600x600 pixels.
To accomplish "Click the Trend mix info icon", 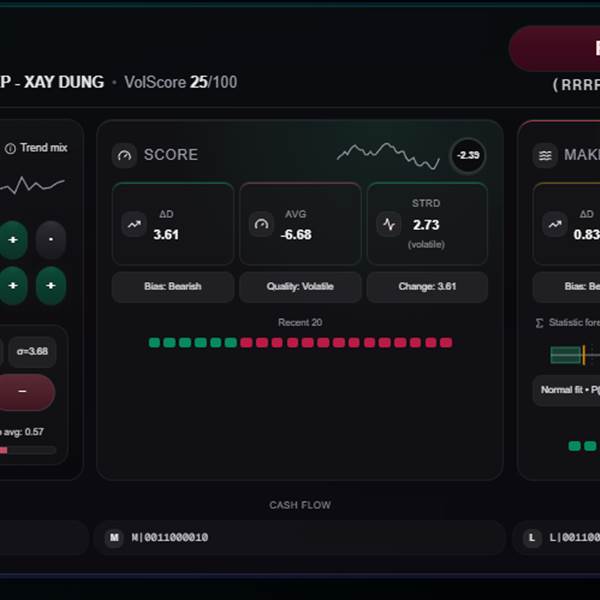I will pos(10,148).
